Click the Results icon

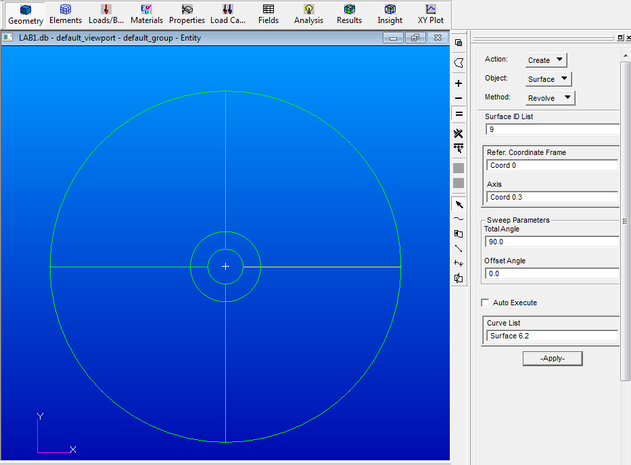[x=349, y=13]
